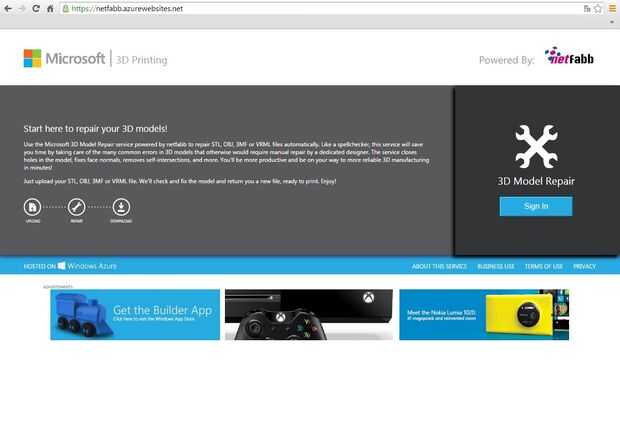This screenshot has width=620, height=443.
Task: Open the About This Service link
Action: click(439, 267)
